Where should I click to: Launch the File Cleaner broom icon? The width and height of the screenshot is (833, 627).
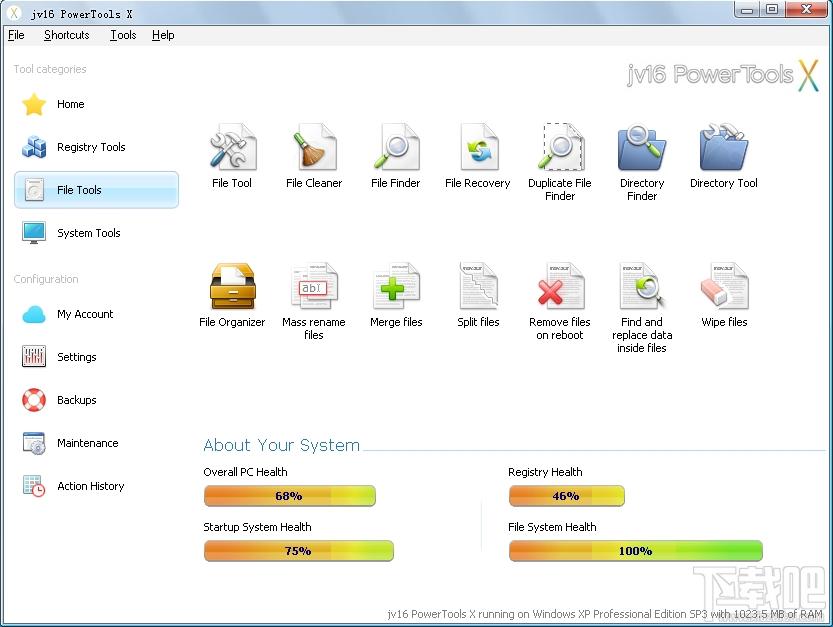coord(314,147)
